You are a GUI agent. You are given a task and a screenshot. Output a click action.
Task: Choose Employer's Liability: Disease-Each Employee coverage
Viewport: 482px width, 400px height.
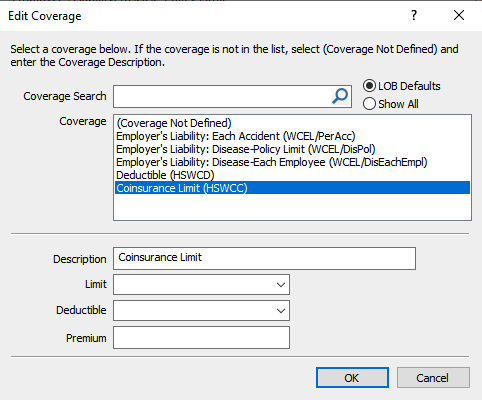[272, 162]
